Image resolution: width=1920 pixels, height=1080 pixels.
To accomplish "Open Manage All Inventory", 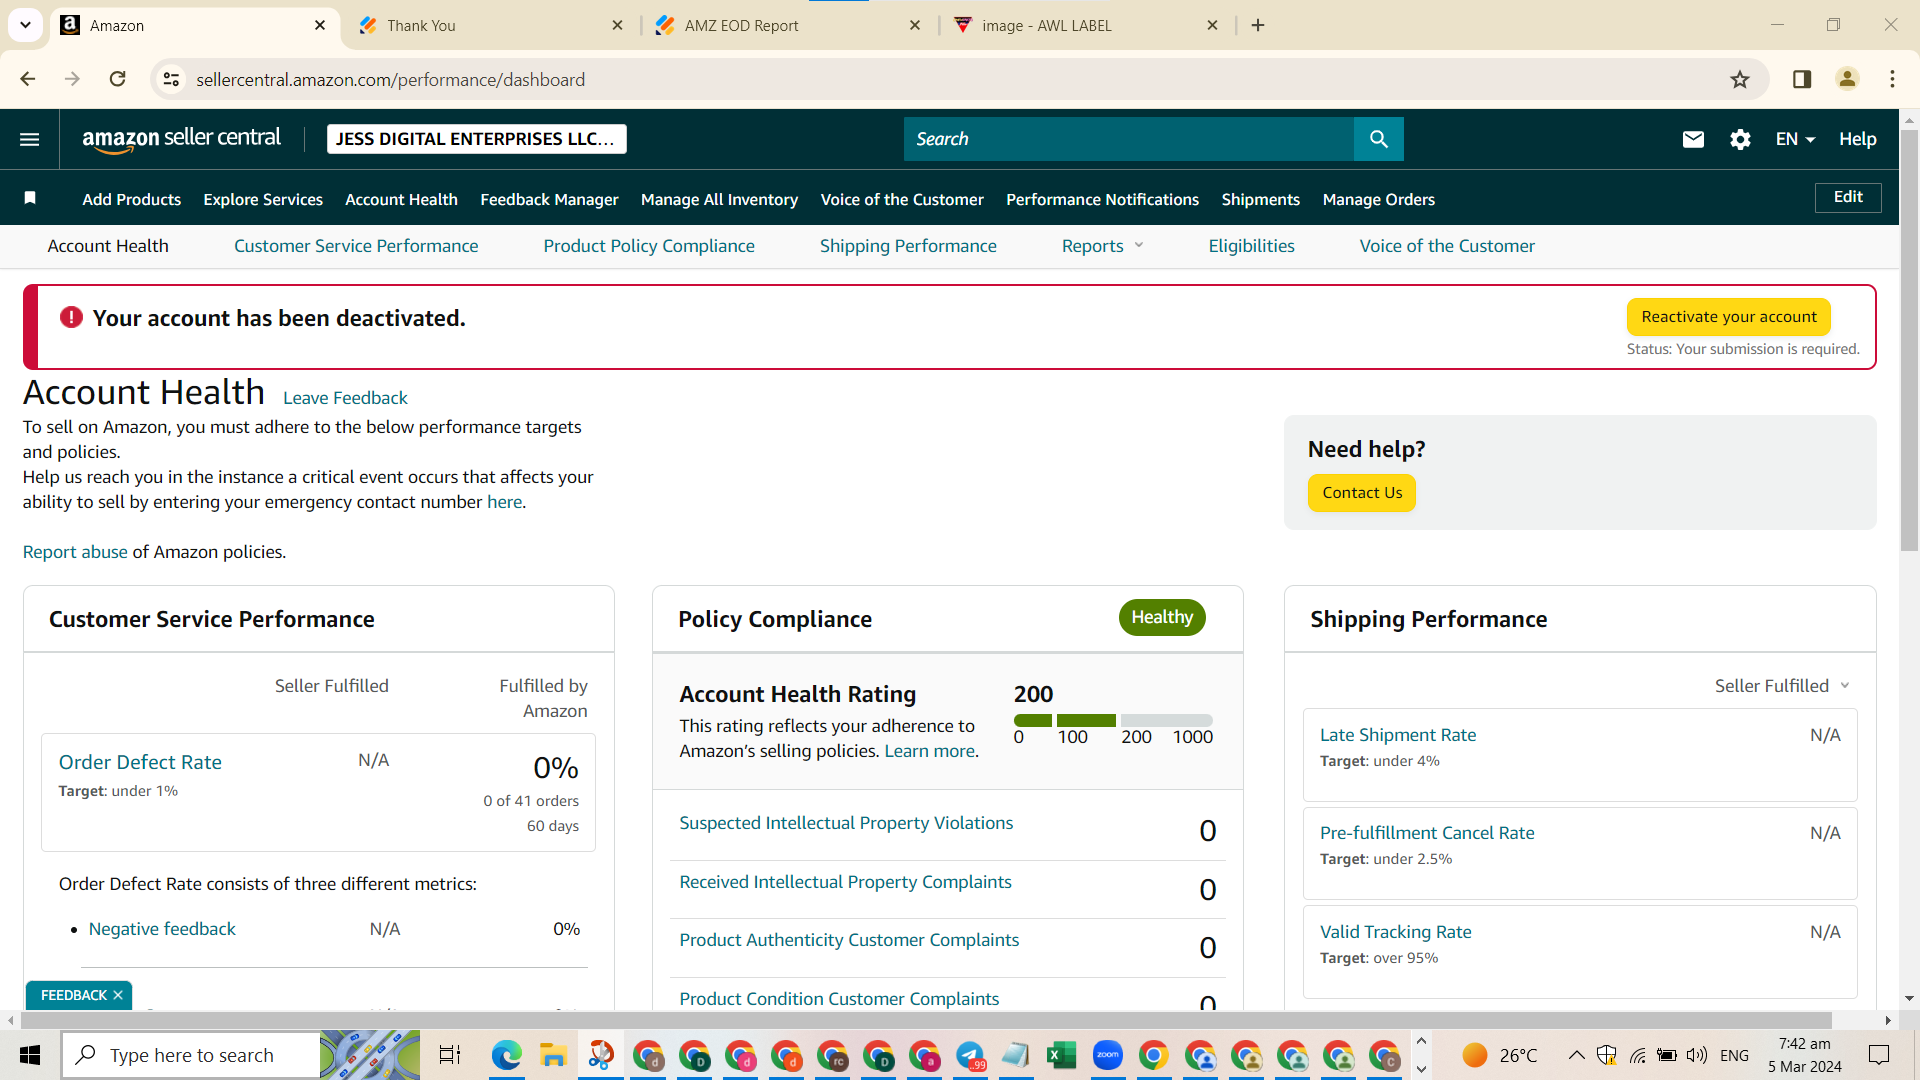I will (x=719, y=199).
